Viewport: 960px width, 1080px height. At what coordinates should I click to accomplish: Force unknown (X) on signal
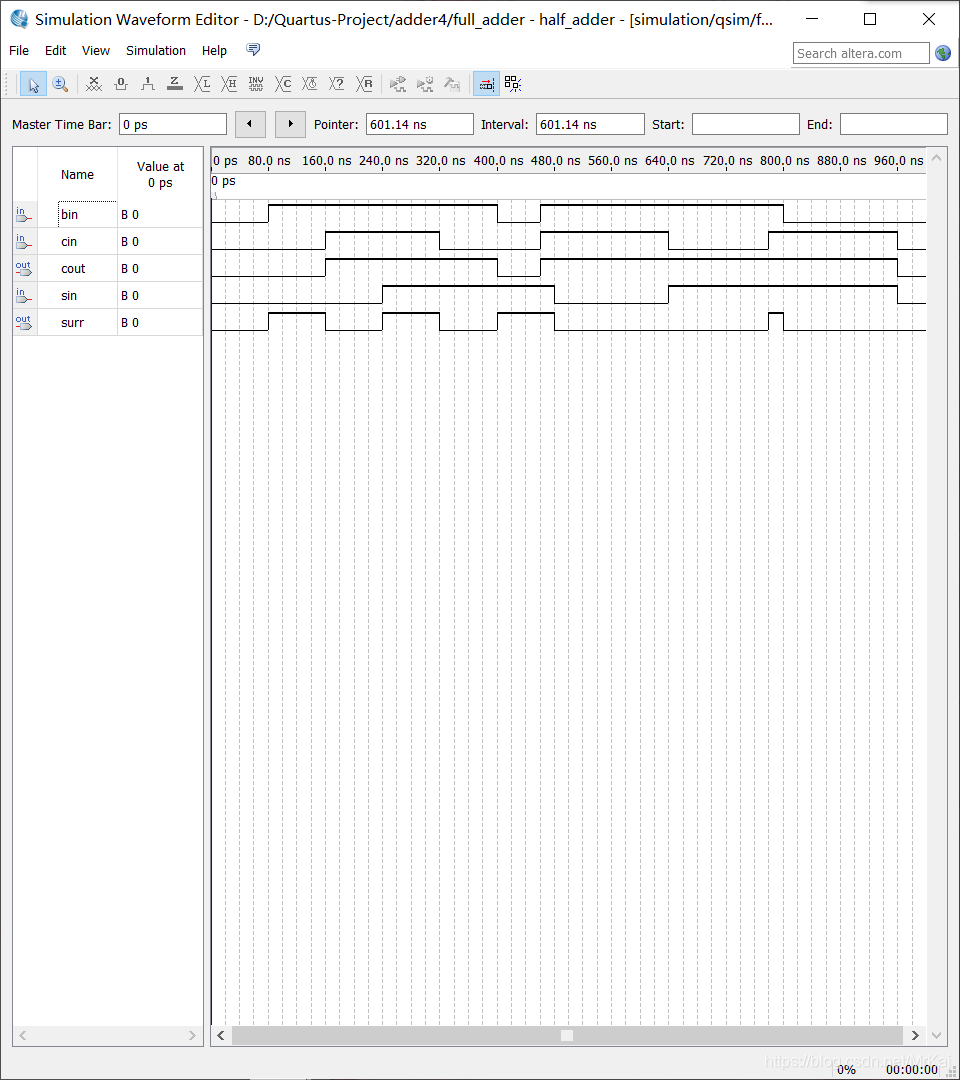[94, 84]
